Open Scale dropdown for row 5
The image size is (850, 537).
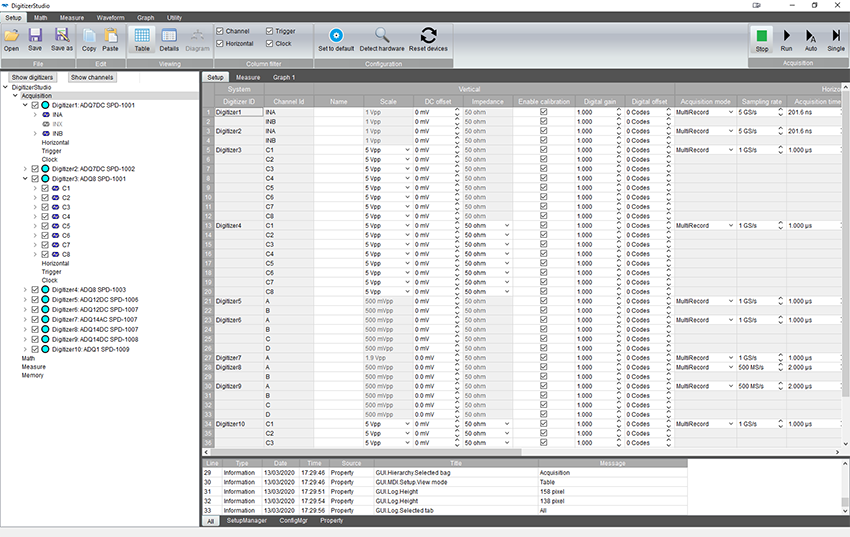point(407,150)
